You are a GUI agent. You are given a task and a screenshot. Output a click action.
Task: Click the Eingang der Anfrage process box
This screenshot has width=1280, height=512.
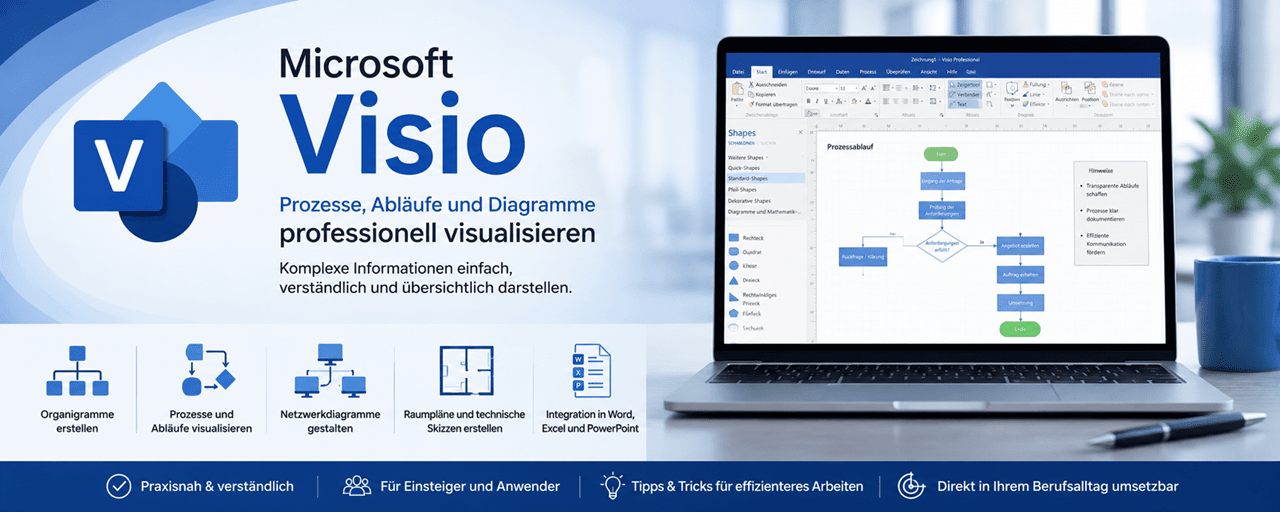[941, 181]
